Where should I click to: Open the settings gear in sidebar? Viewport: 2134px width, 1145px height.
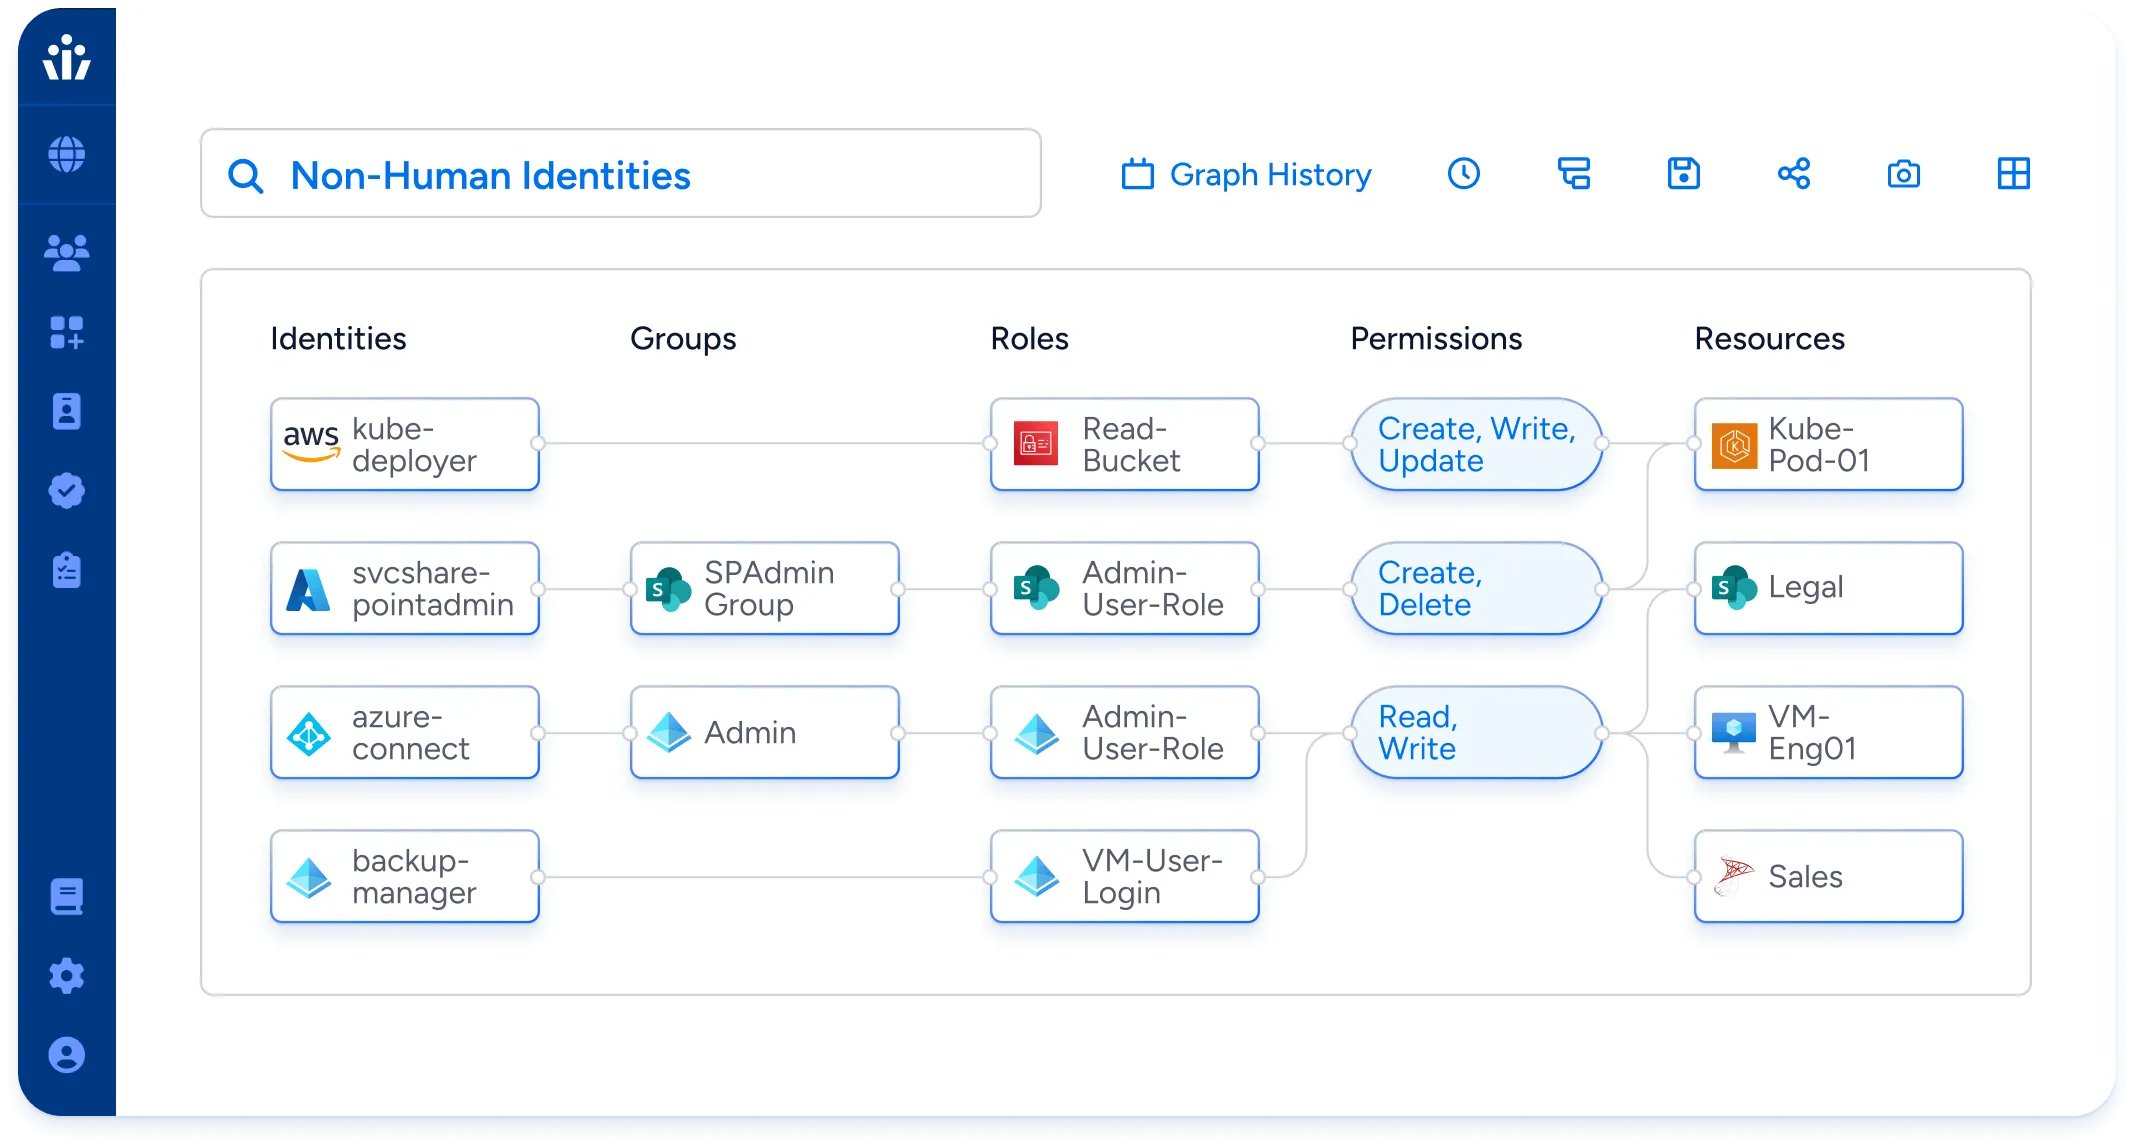(x=66, y=975)
